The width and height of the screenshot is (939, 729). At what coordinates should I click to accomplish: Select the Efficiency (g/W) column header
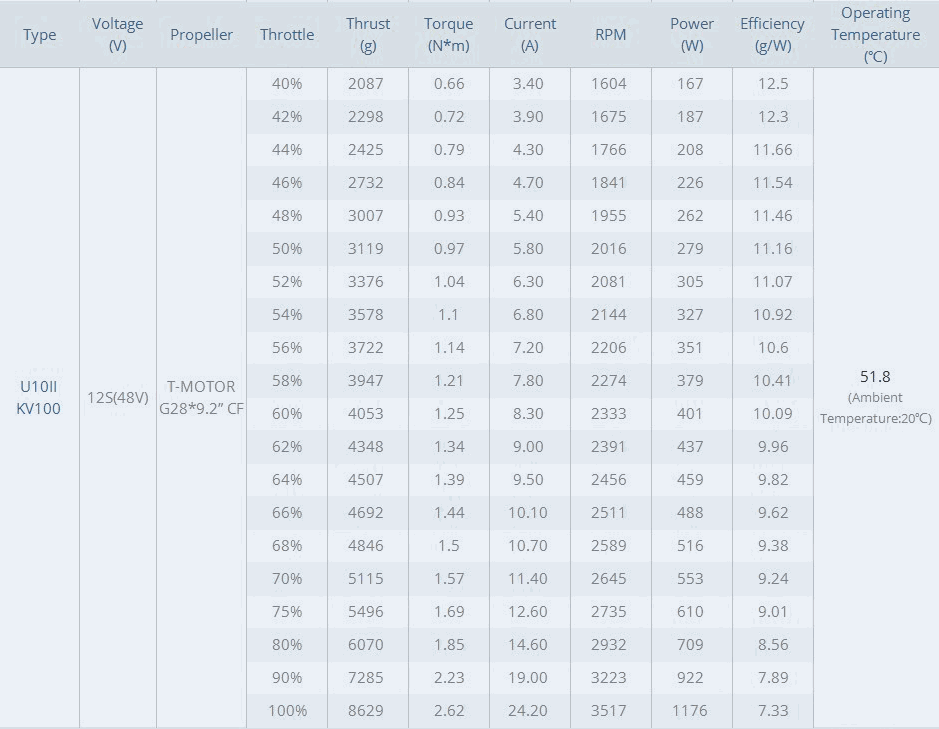click(772, 35)
